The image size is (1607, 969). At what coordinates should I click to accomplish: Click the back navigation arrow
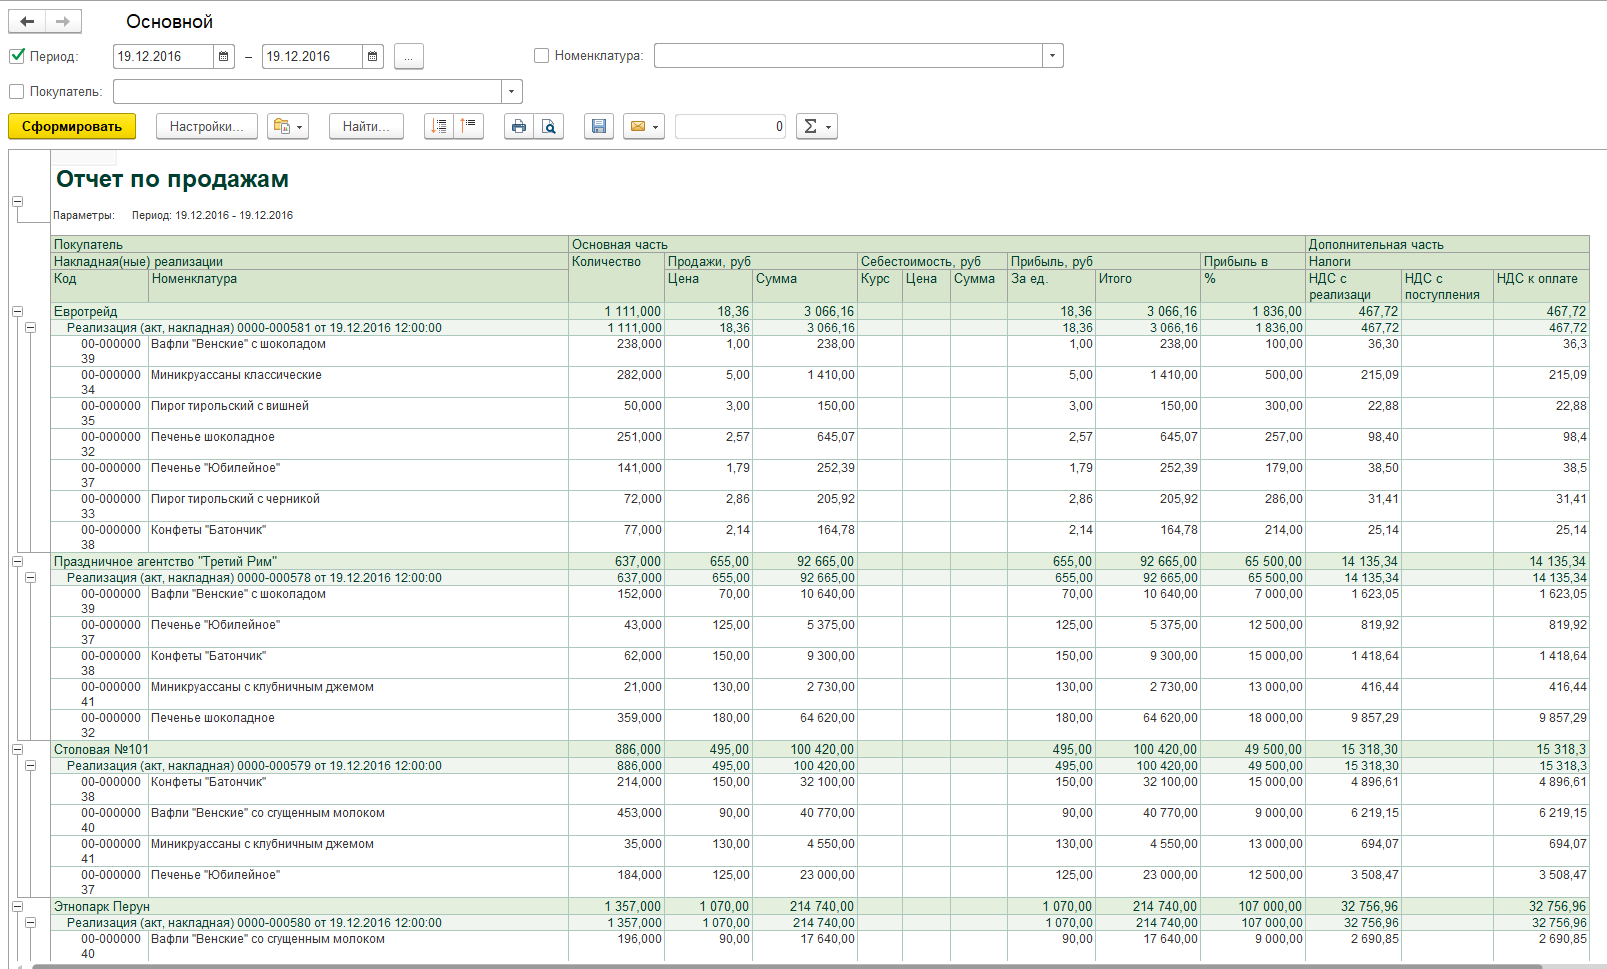click(27, 21)
